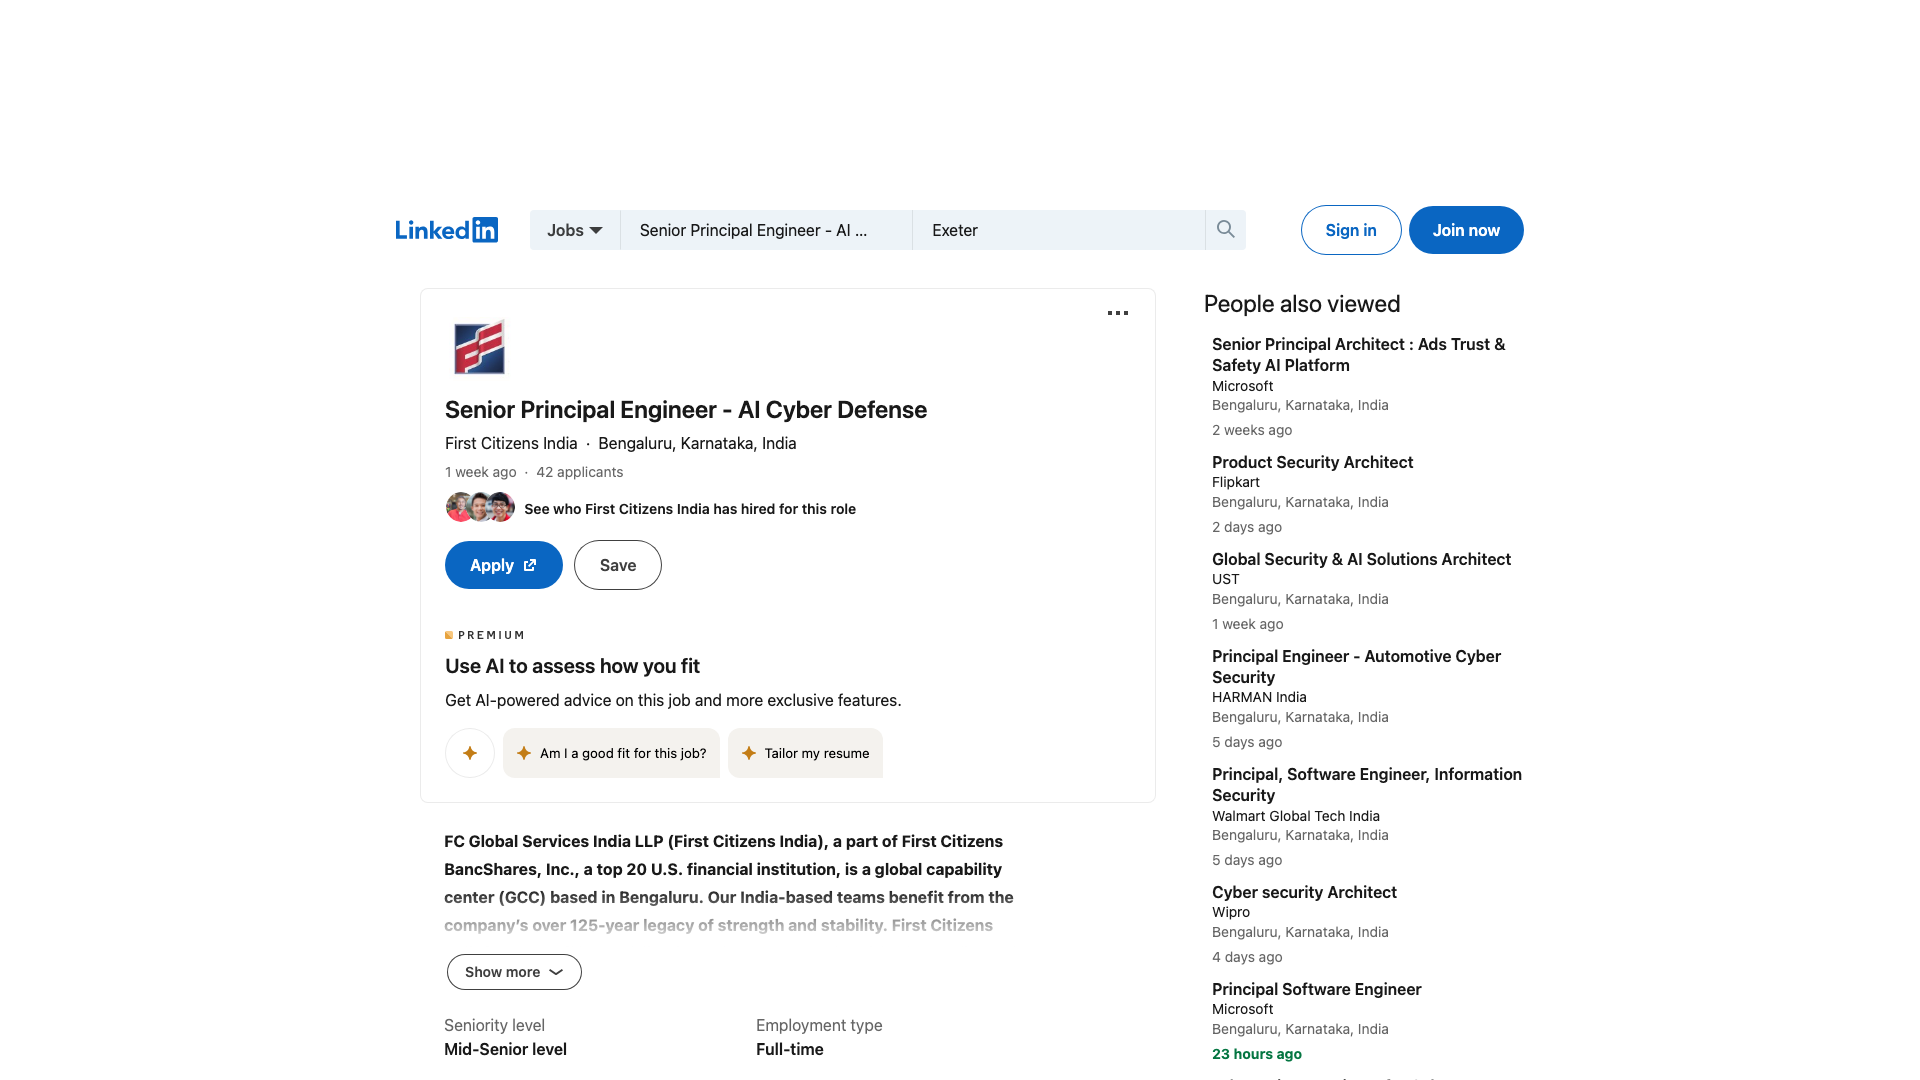The height and width of the screenshot is (1080, 1920).
Task: Click the 'UST' company name
Action: point(1225,579)
